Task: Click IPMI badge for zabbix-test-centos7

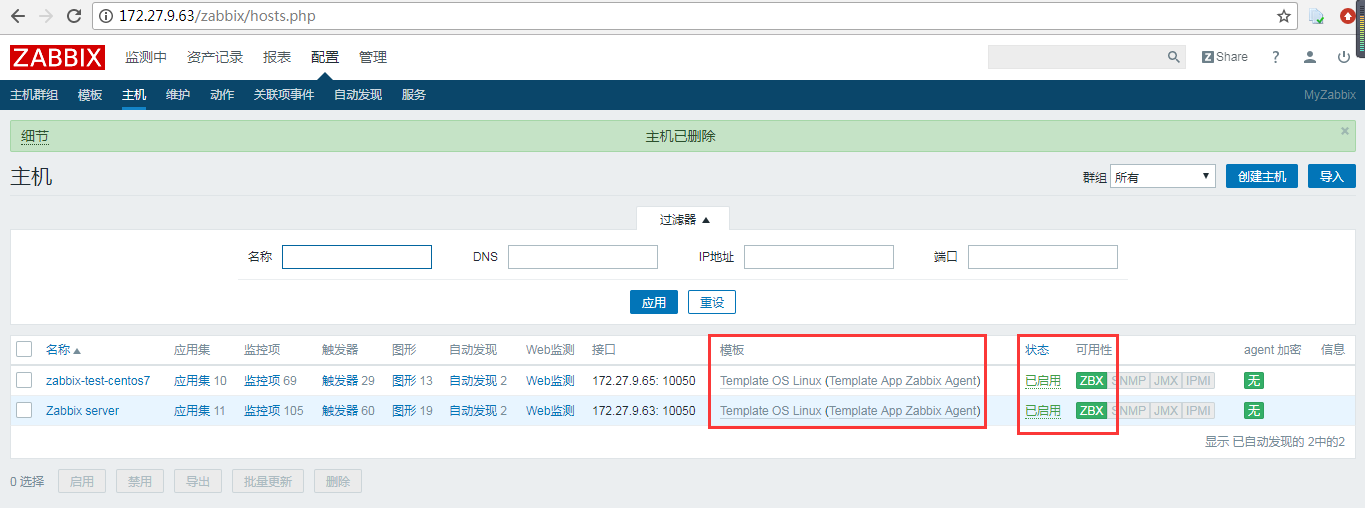Action: point(1198,380)
